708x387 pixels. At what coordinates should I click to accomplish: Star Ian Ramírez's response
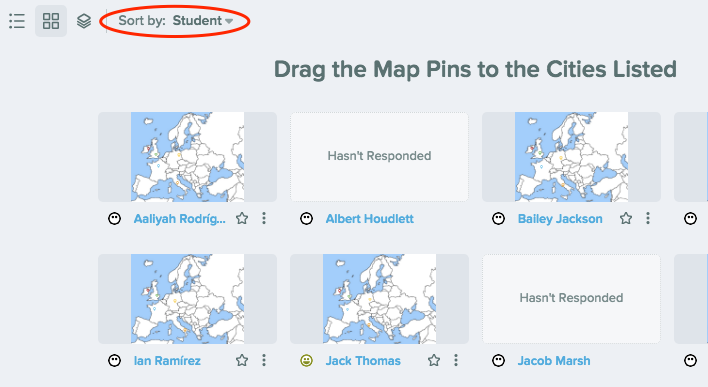(x=242, y=360)
